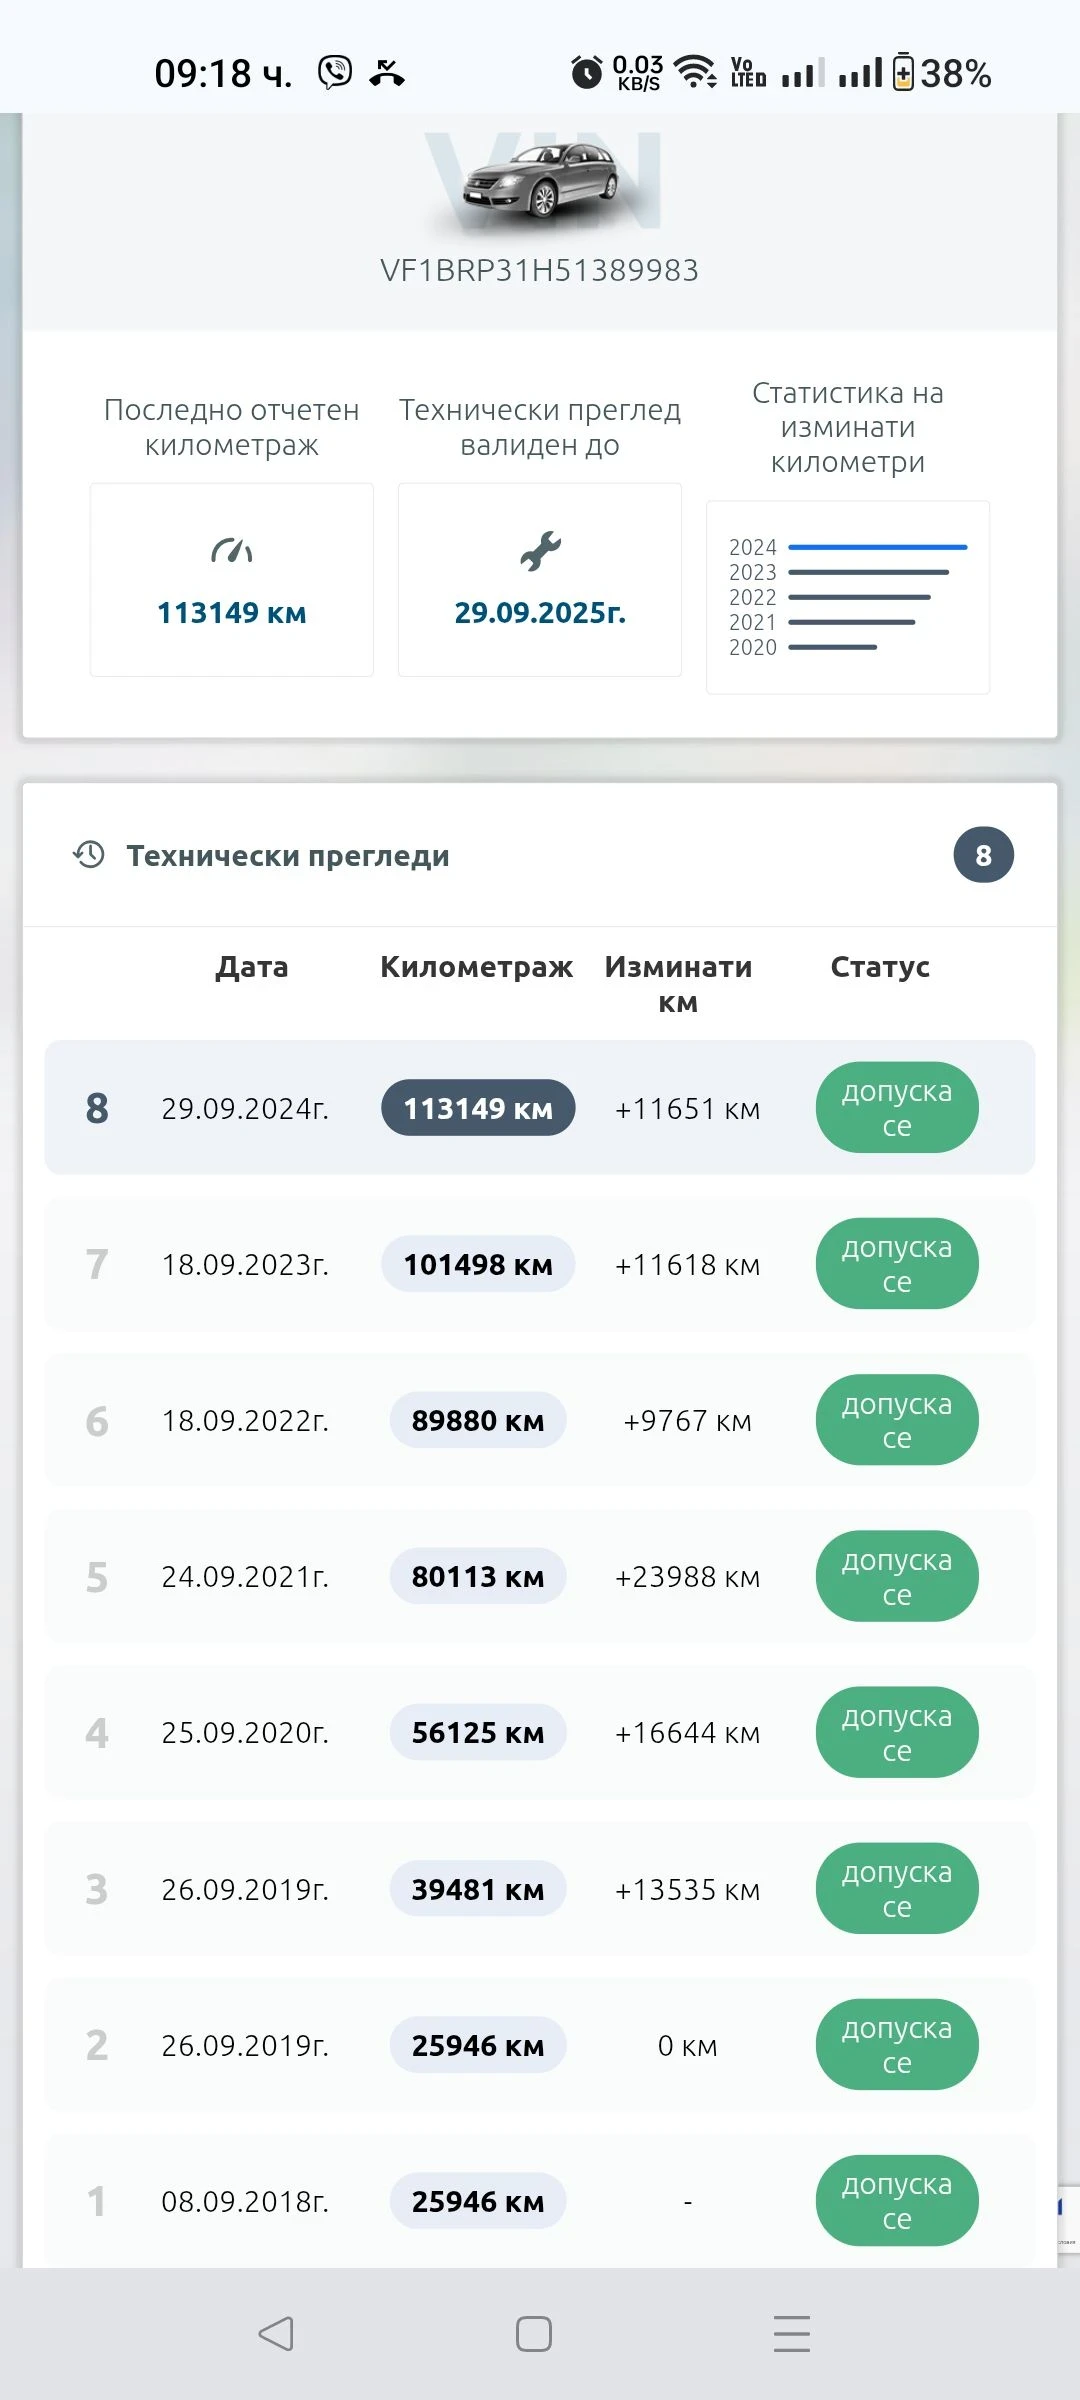Tap допуска се status on row 1
The image size is (1080, 2400).
(x=896, y=2200)
